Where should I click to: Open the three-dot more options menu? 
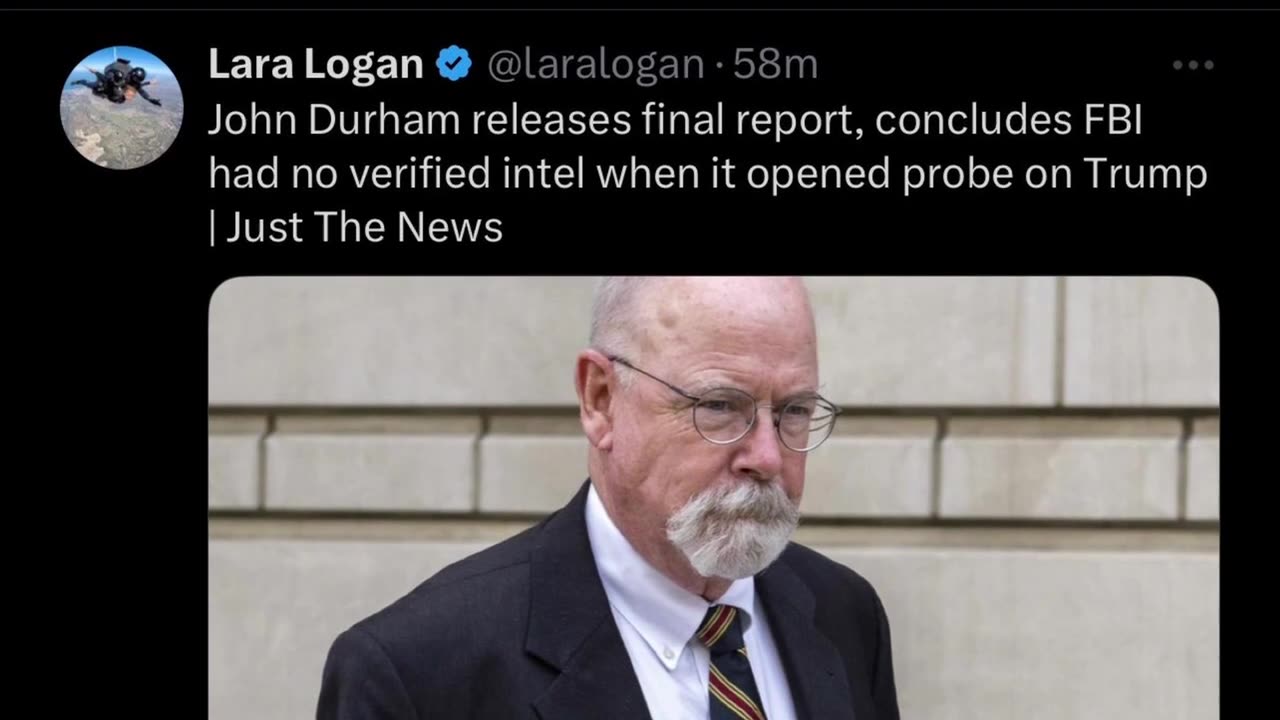click(x=1193, y=65)
